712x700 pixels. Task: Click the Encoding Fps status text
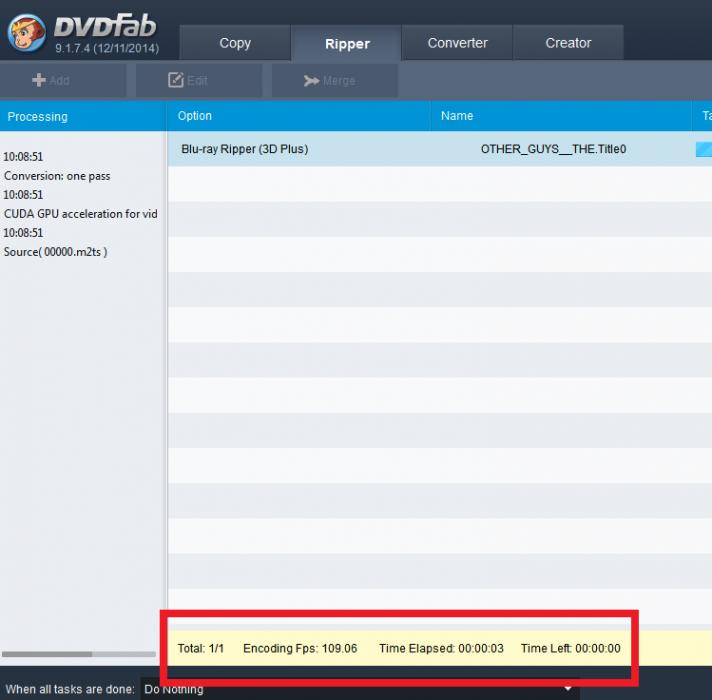[300, 648]
